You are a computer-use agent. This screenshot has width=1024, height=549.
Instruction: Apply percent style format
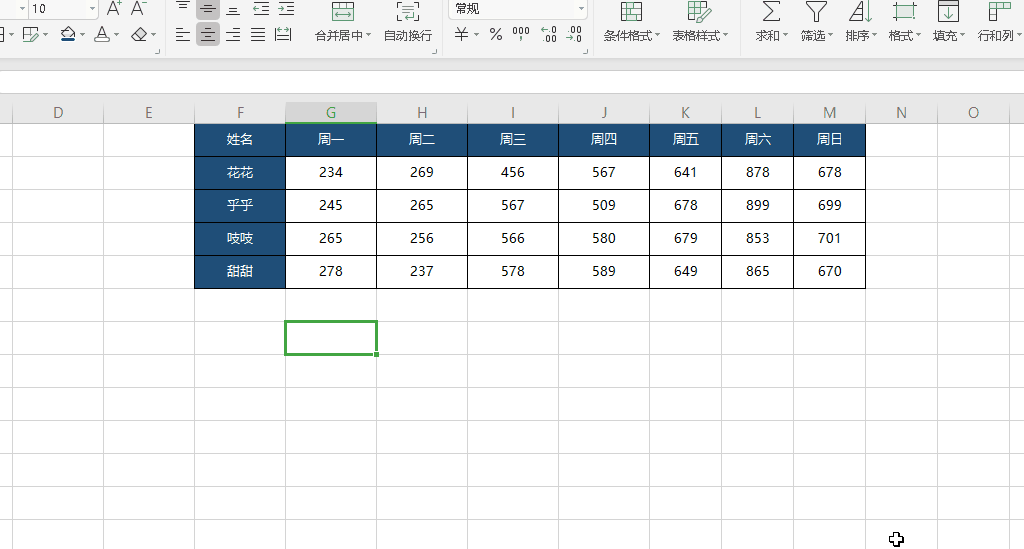[496, 35]
